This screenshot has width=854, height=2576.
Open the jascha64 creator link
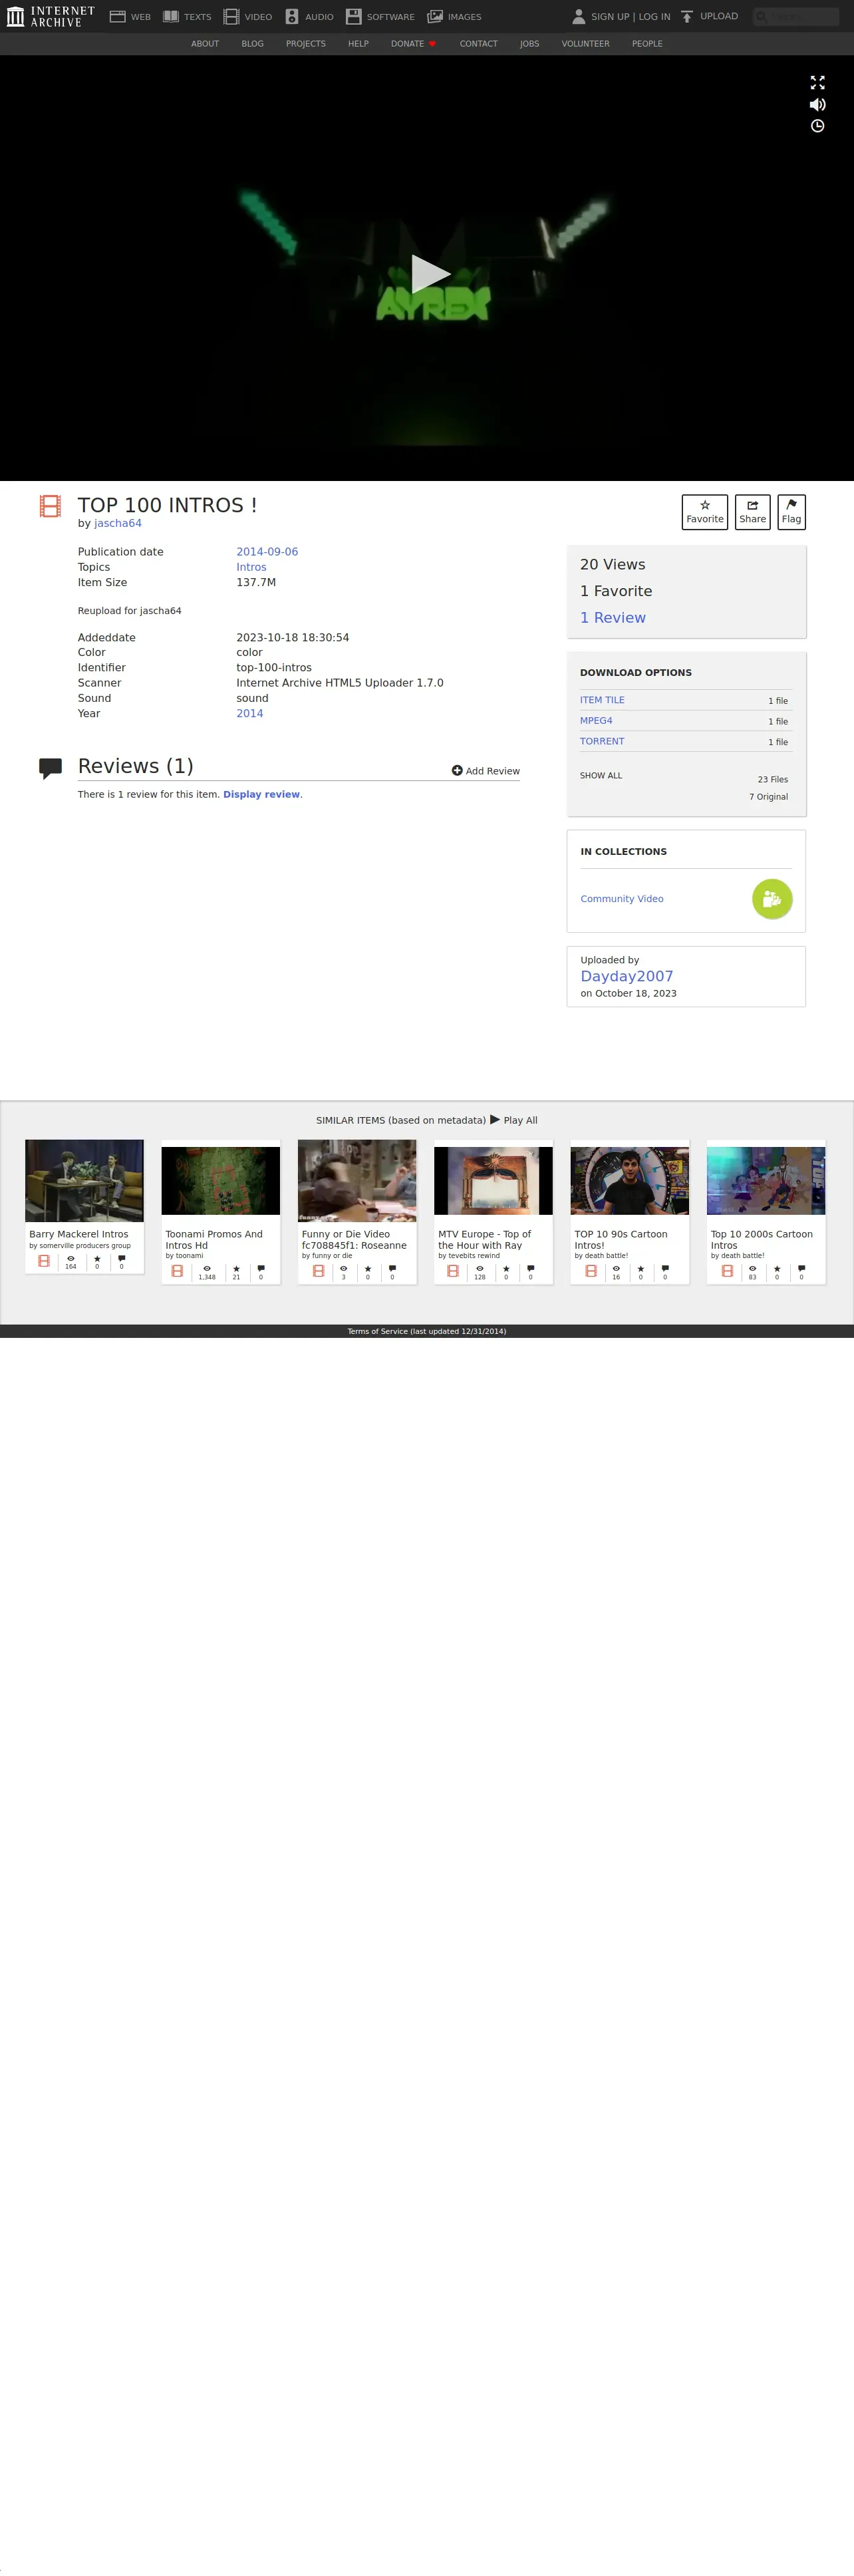coord(118,523)
